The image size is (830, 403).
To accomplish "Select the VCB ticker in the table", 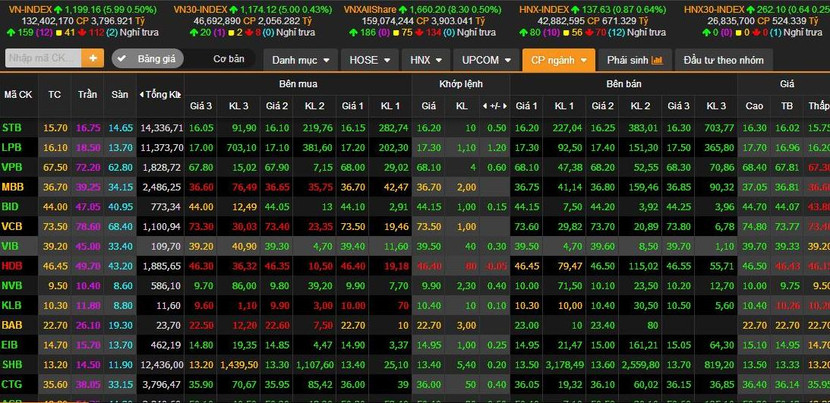I will coord(12,226).
